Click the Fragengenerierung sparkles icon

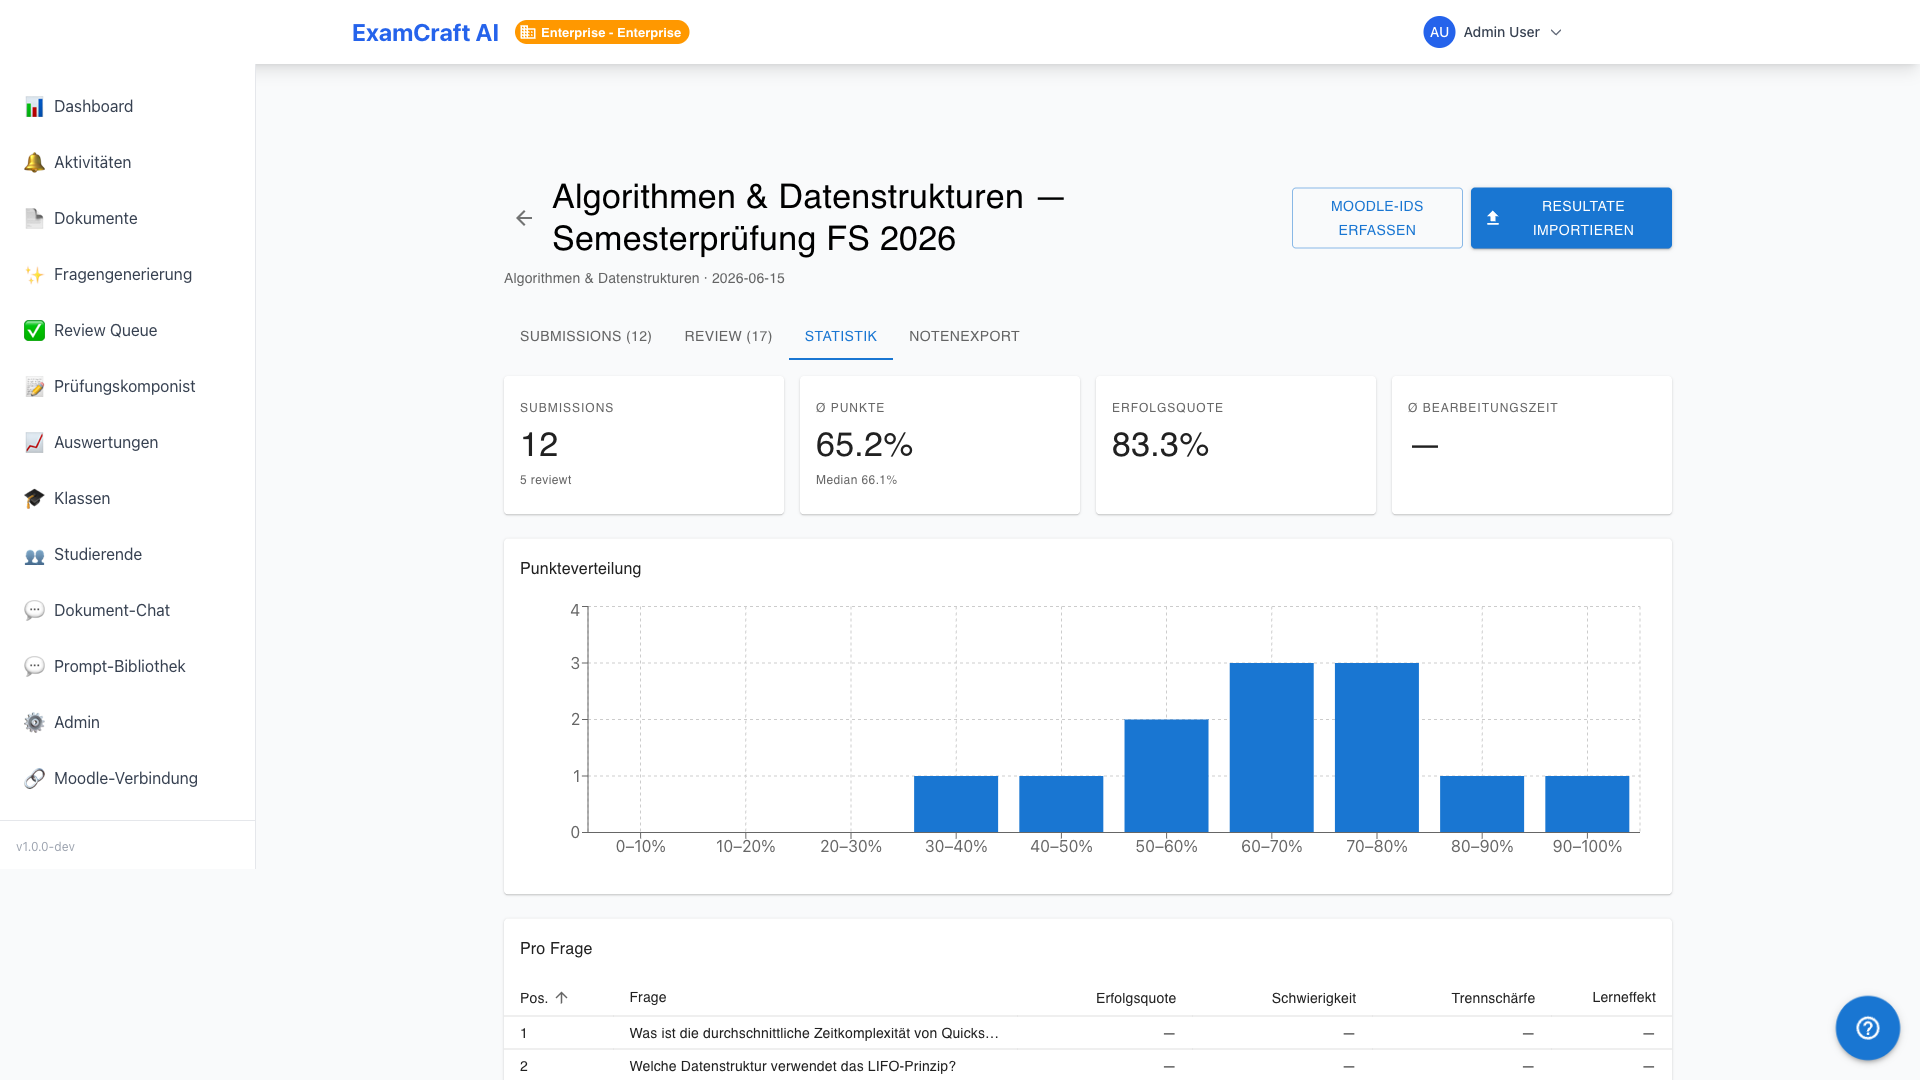click(x=34, y=275)
